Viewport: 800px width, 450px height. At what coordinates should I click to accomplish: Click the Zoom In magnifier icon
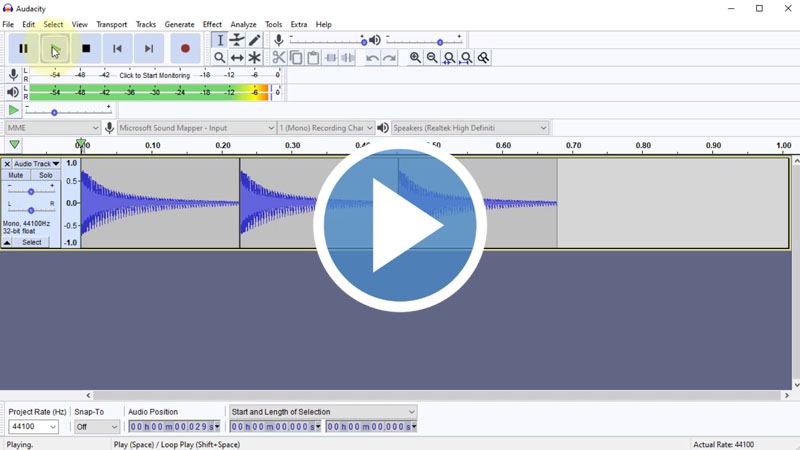(415, 58)
